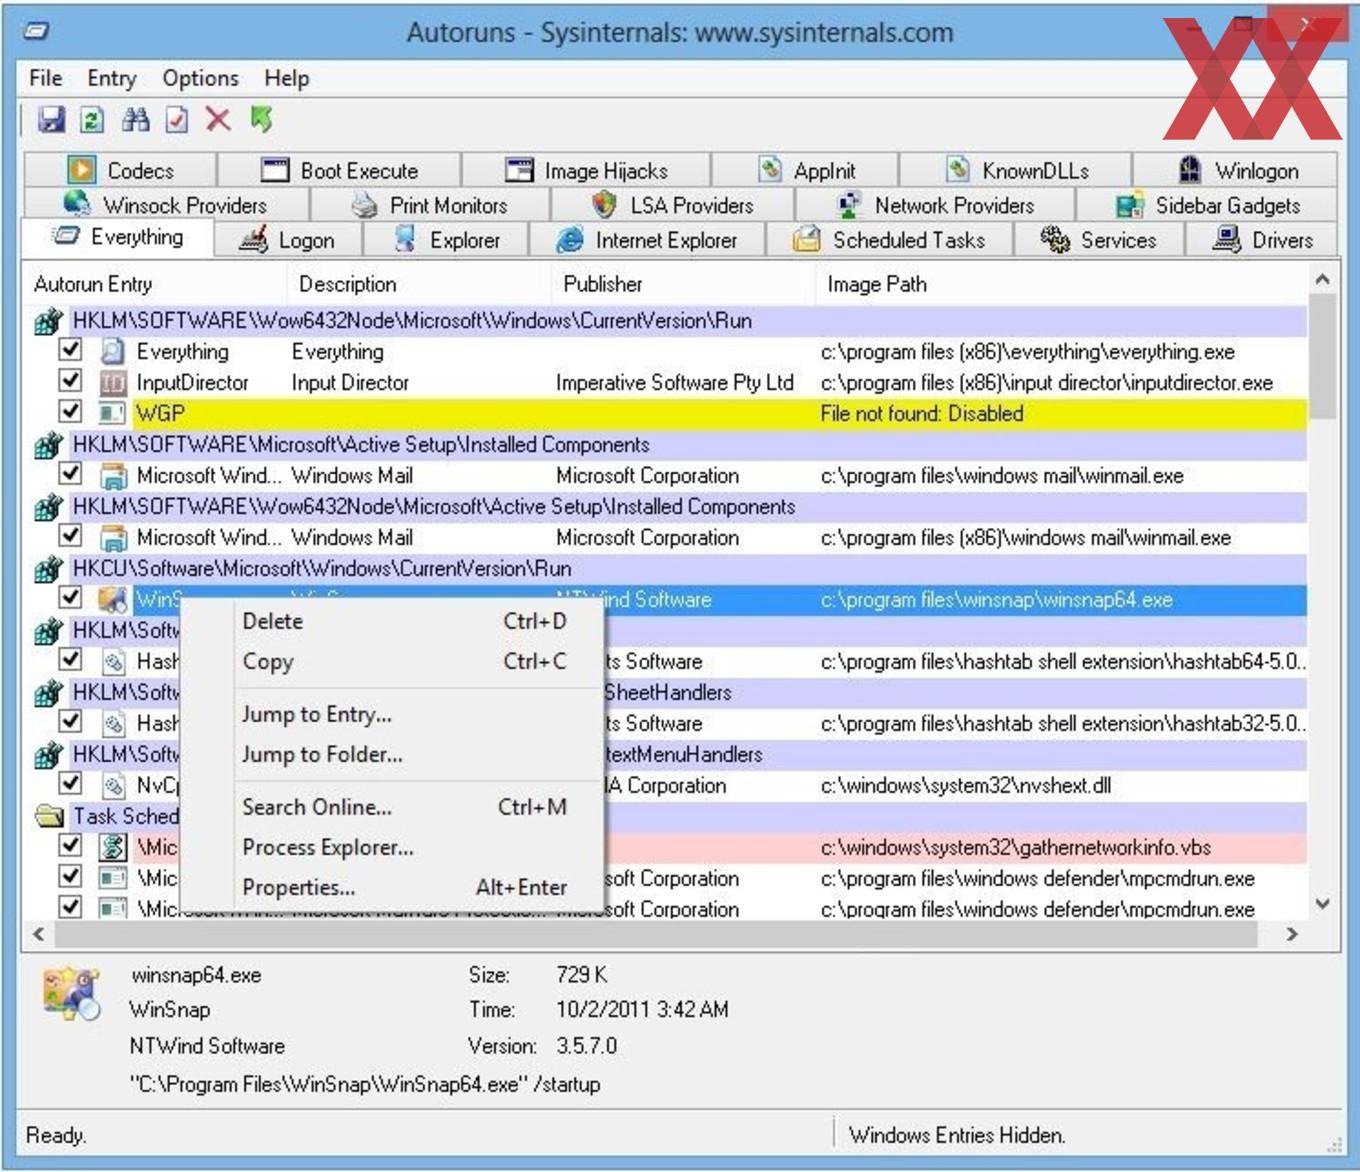Open the Help menu
This screenshot has width=1360, height=1172.
pos(287,78)
